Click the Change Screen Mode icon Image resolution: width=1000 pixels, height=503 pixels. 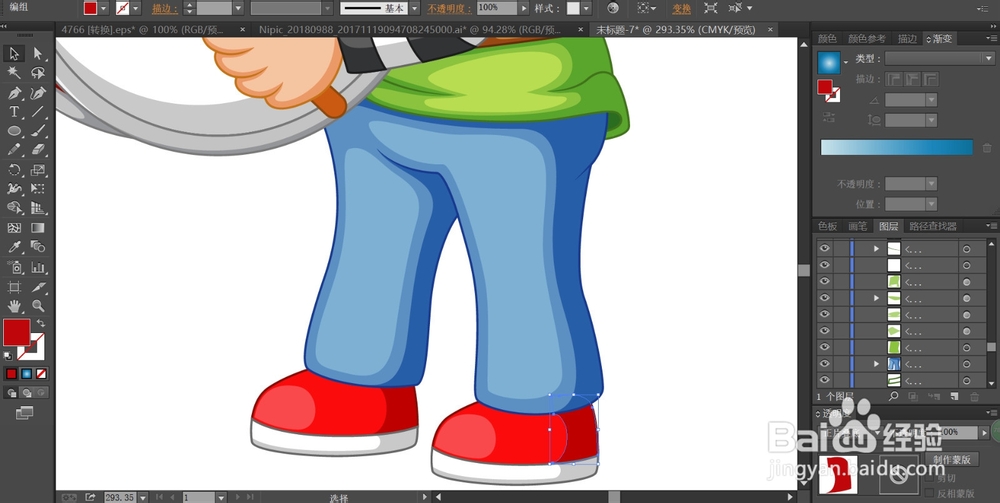24,413
